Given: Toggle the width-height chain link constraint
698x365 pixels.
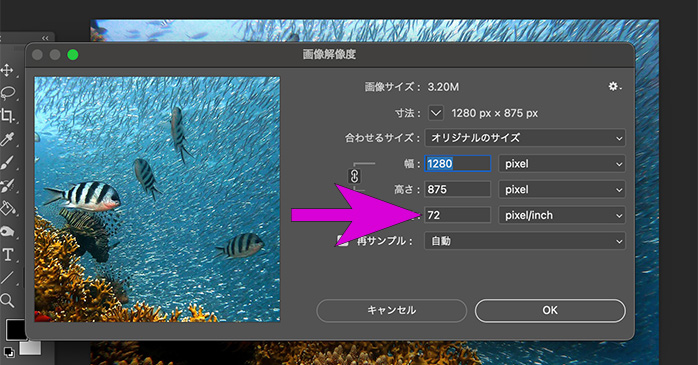Looking at the screenshot, I should point(354,176).
